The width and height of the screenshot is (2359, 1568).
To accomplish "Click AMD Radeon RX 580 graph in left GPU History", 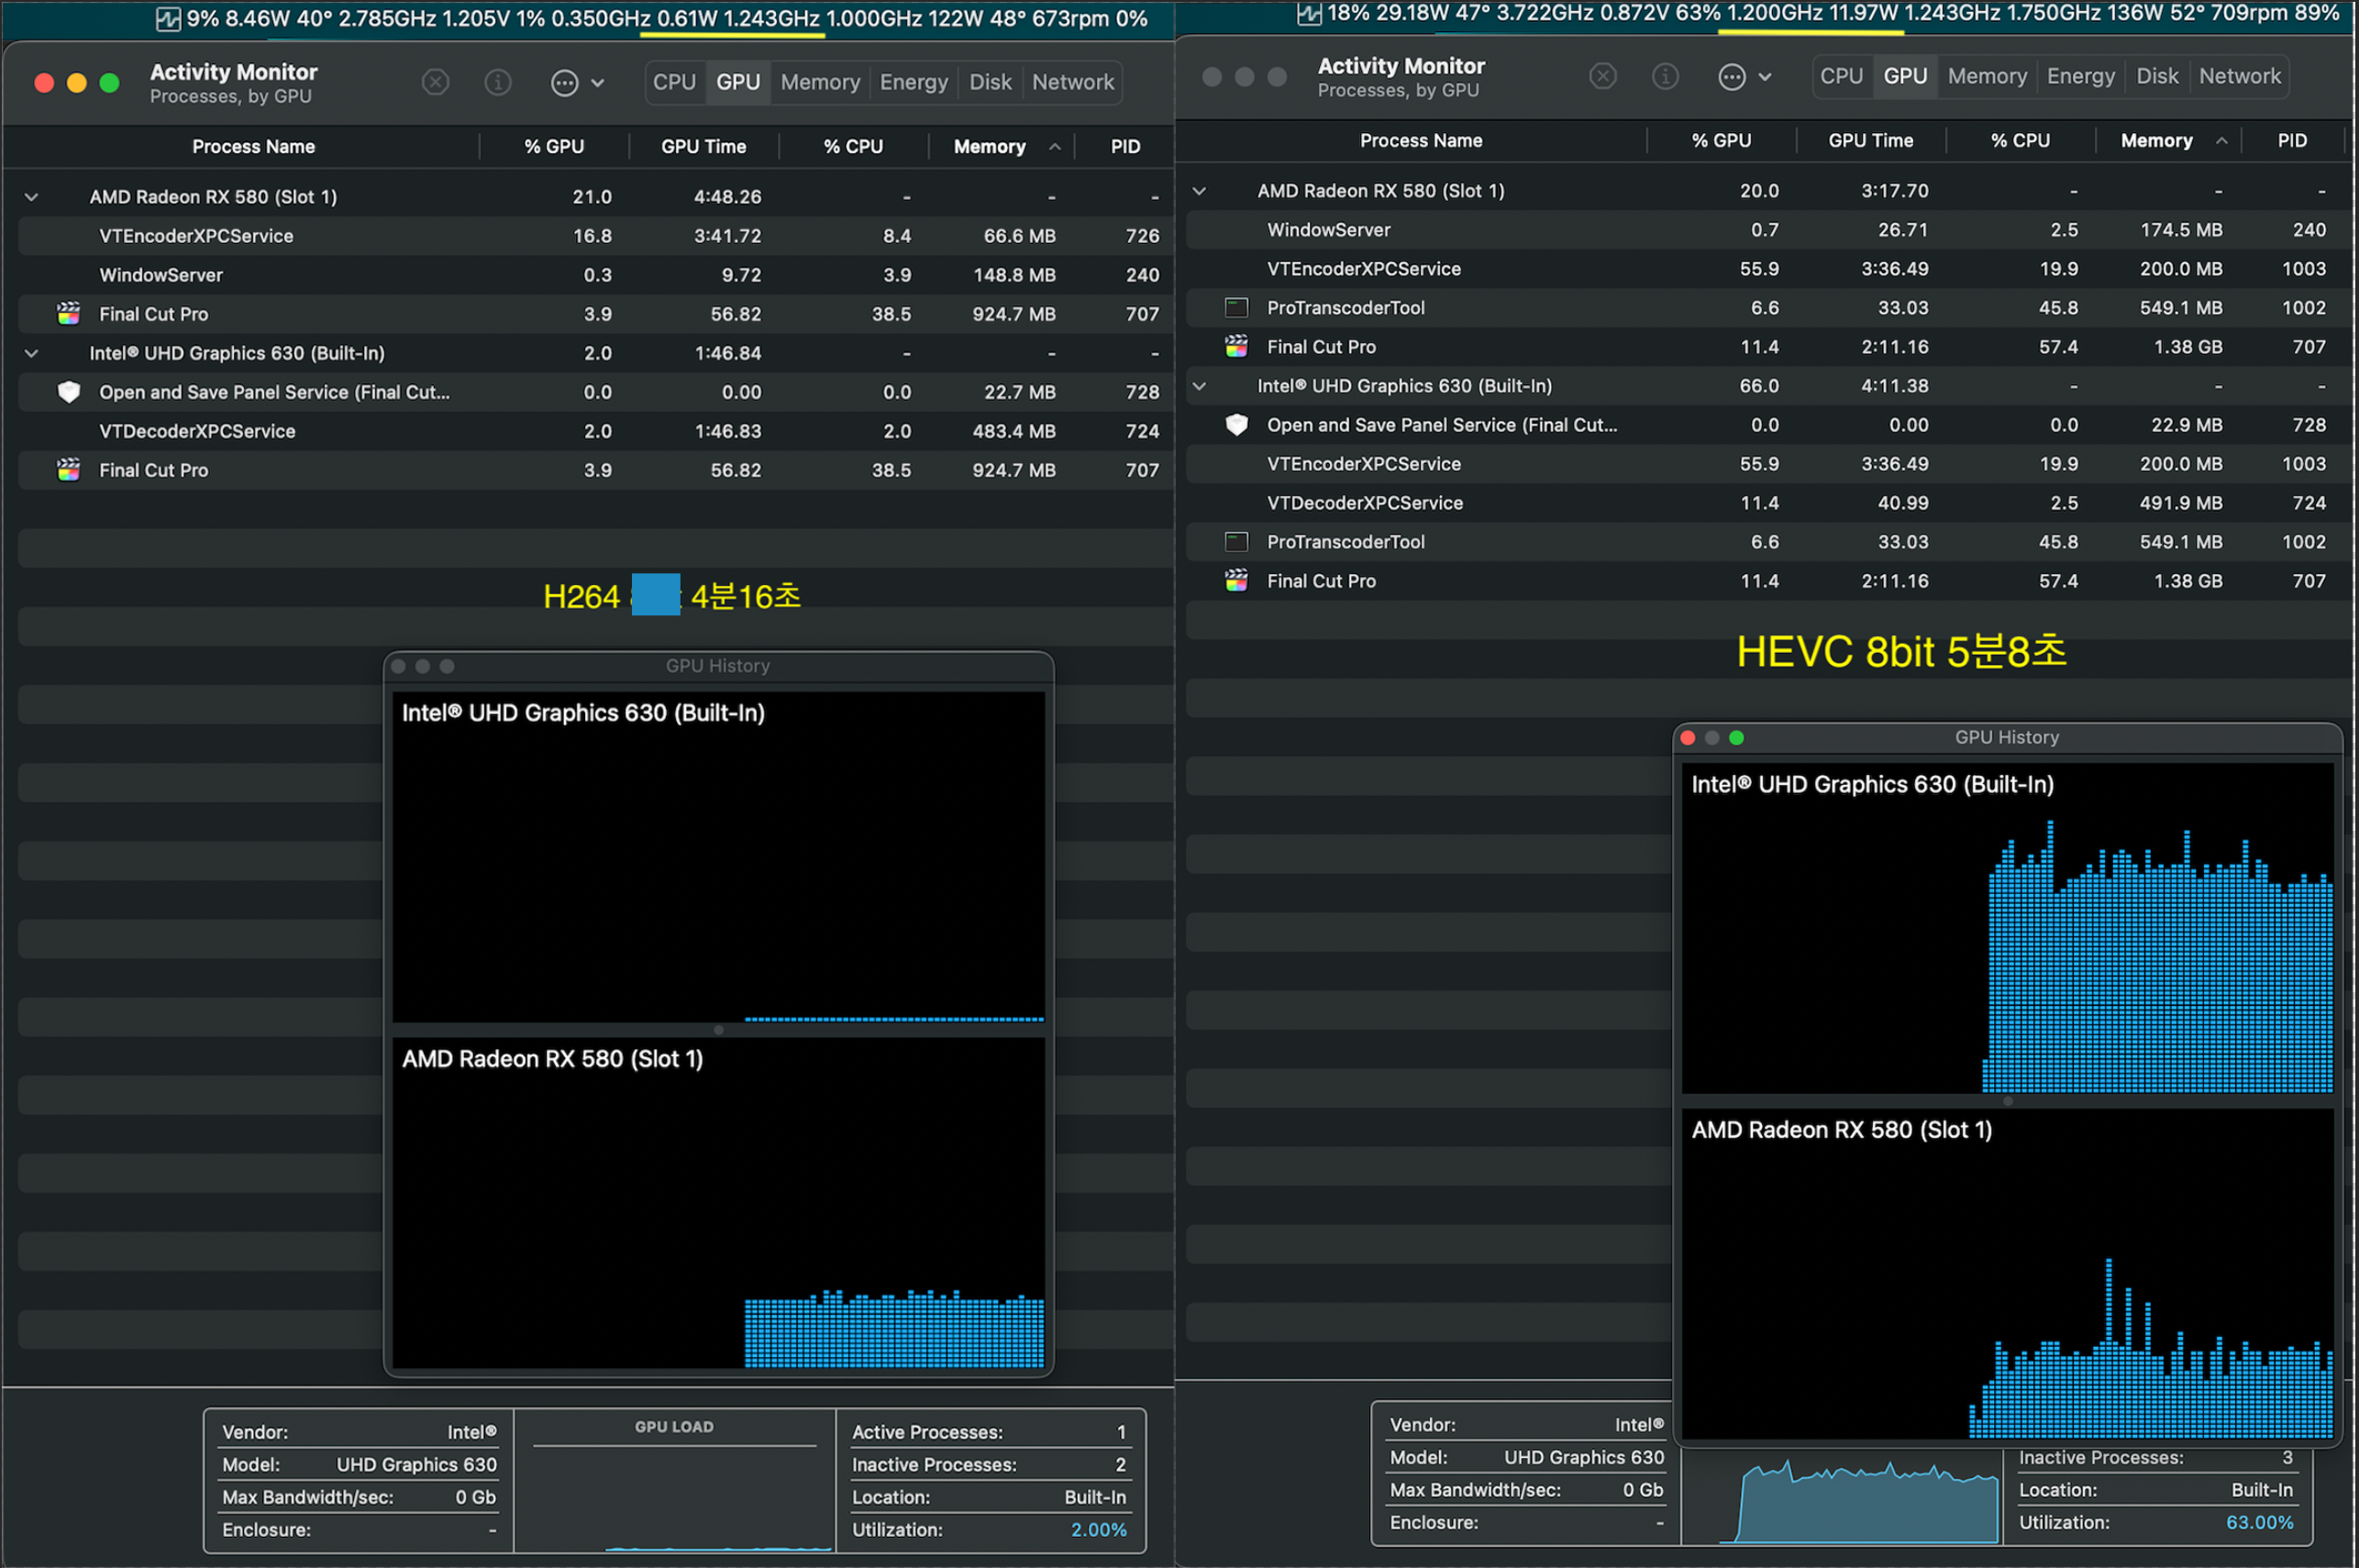I will (x=718, y=1202).
